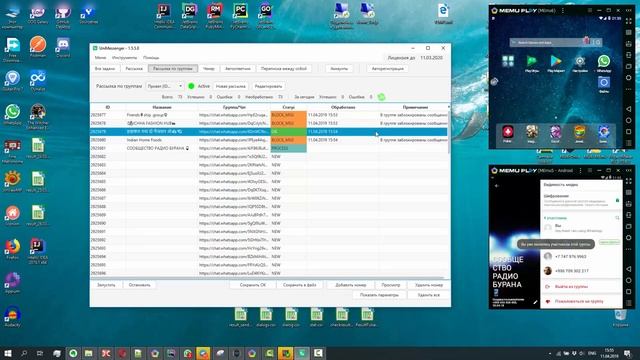Image resolution: width=640 pixels, height=360 pixels.
Task: Open the WhatsApp desktop shortcut
Action: (13, 114)
